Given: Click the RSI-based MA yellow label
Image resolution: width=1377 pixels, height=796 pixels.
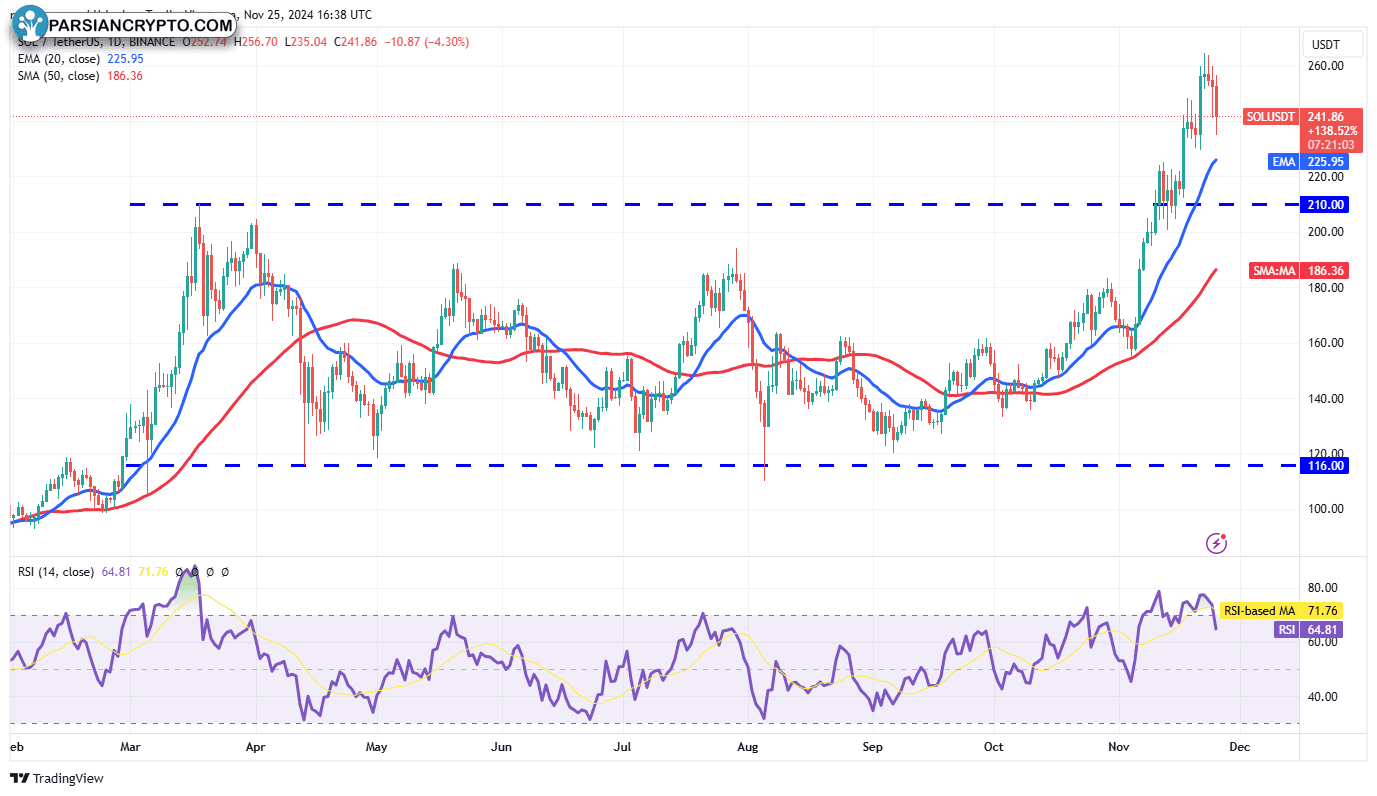Looking at the screenshot, I should click(x=1260, y=611).
